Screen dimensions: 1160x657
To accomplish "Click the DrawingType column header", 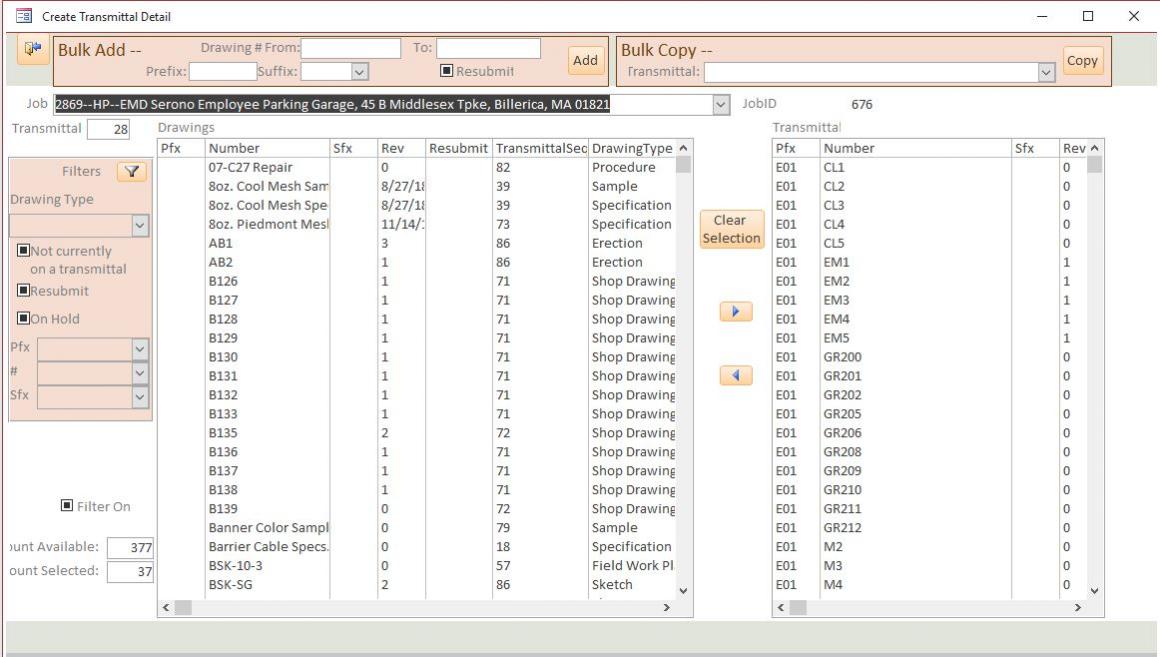I will click(x=633, y=148).
